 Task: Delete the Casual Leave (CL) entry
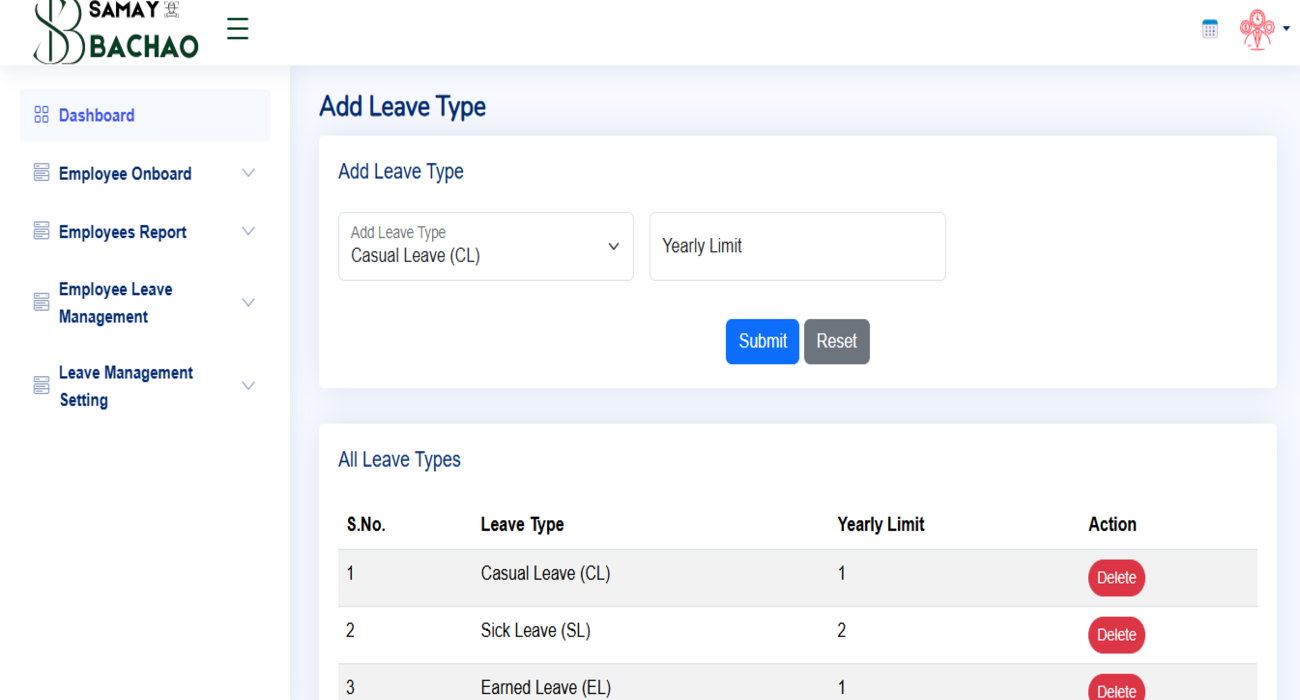pos(1116,577)
